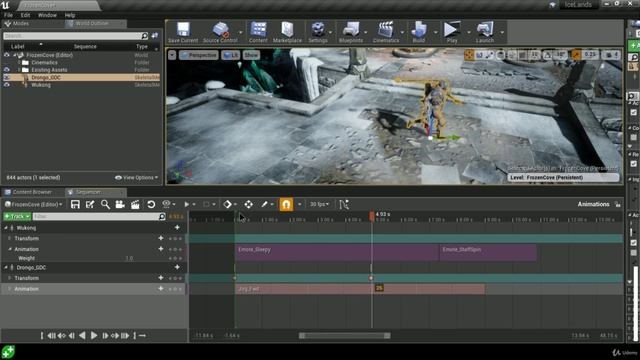Switch to Content Browser tab
Screen dimensions: 640x360
point(32,192)
